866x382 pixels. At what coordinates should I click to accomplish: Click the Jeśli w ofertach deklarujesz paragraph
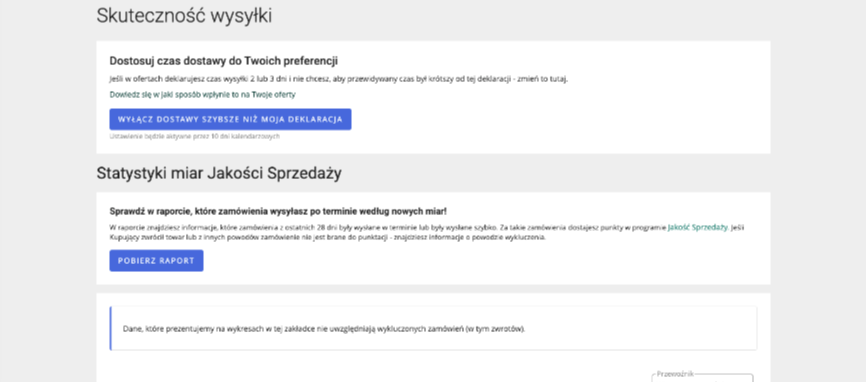pos(339,79)
